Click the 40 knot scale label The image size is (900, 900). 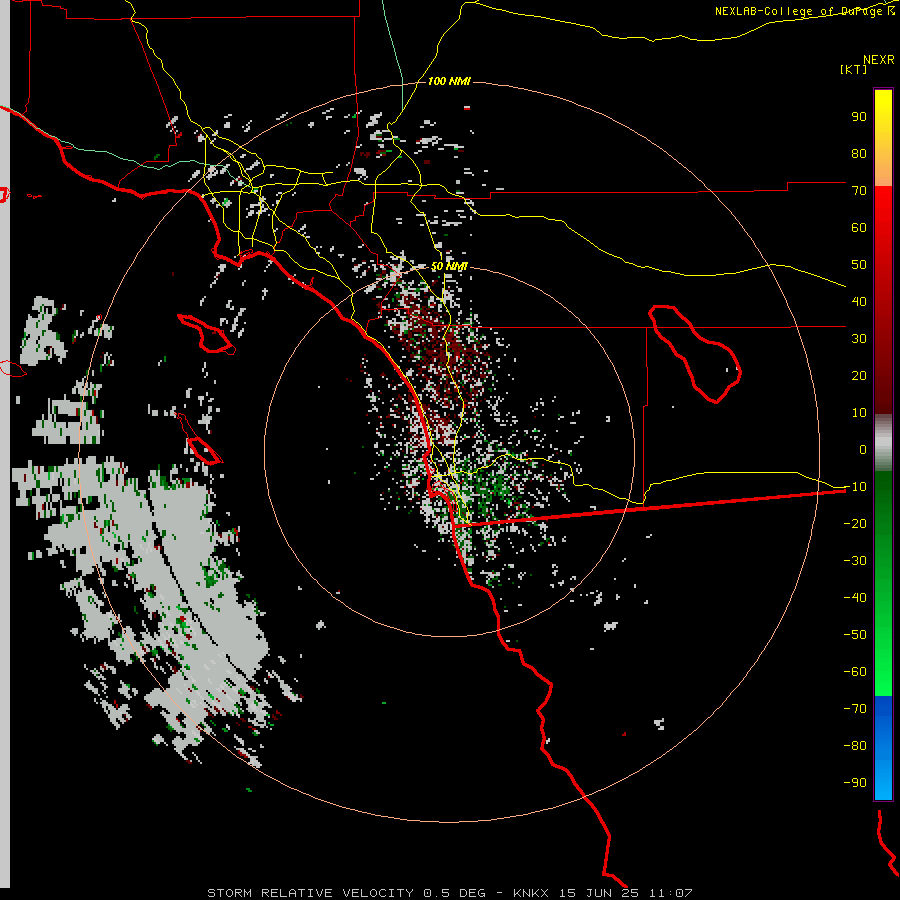coord(859,301)
